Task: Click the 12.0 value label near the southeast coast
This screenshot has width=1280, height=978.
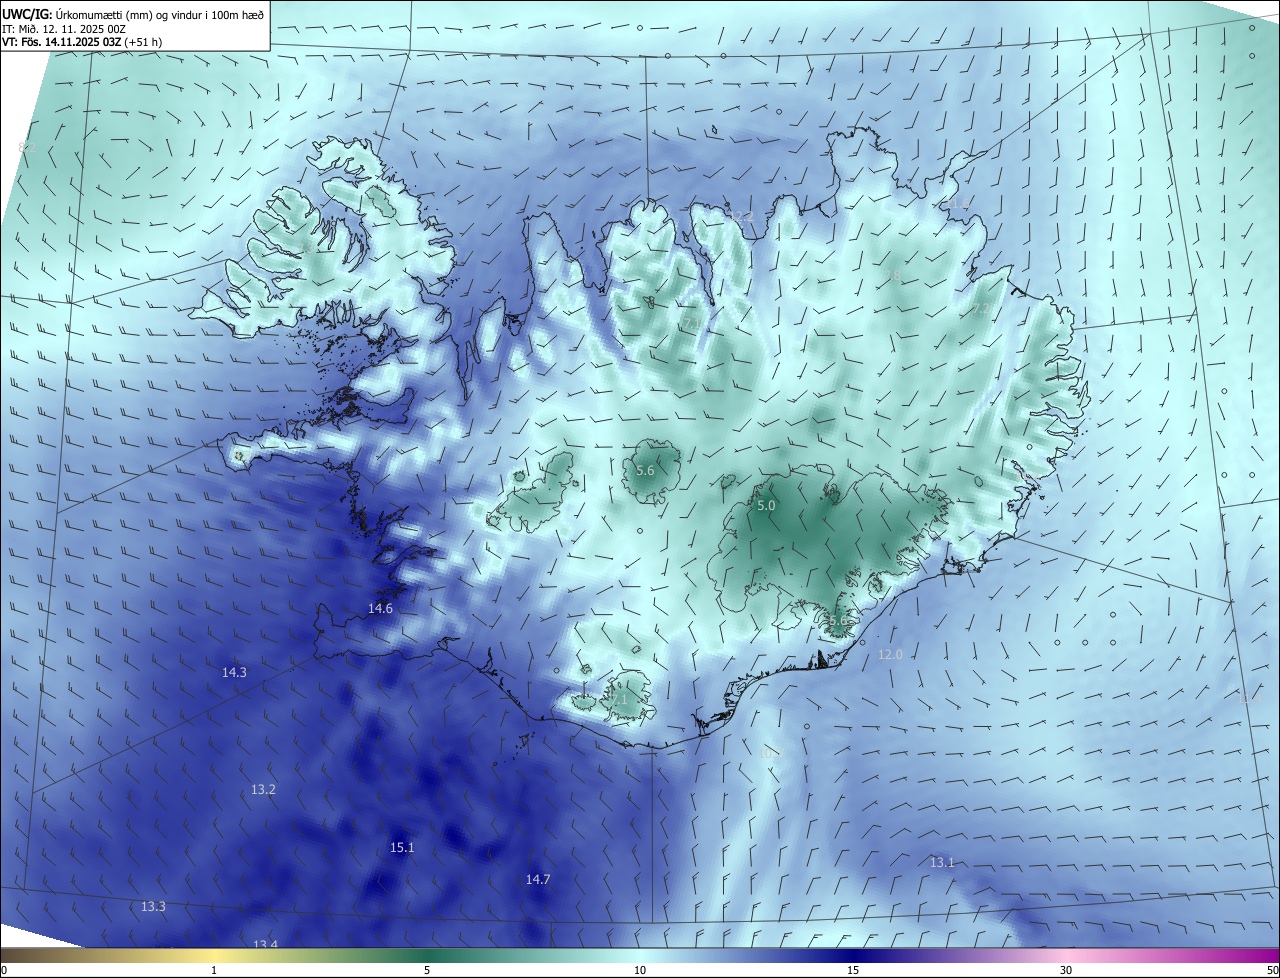Action: point(890,655)
